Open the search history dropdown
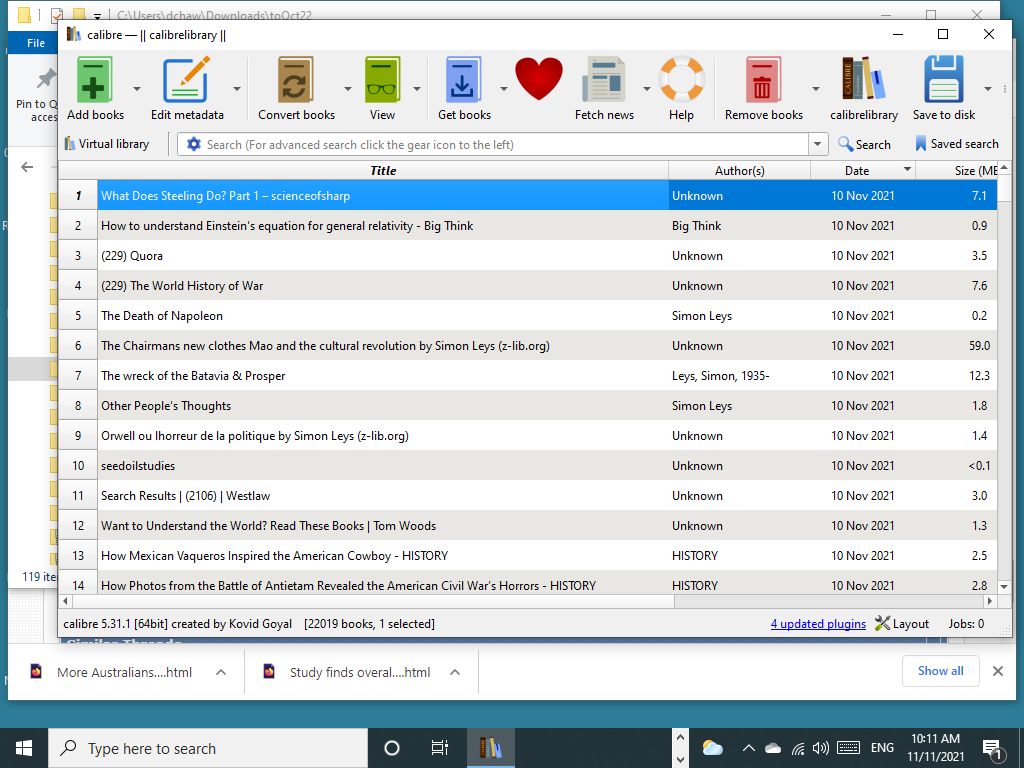The height and width of the screenshot is (768, 1024). tap(817, 144)
